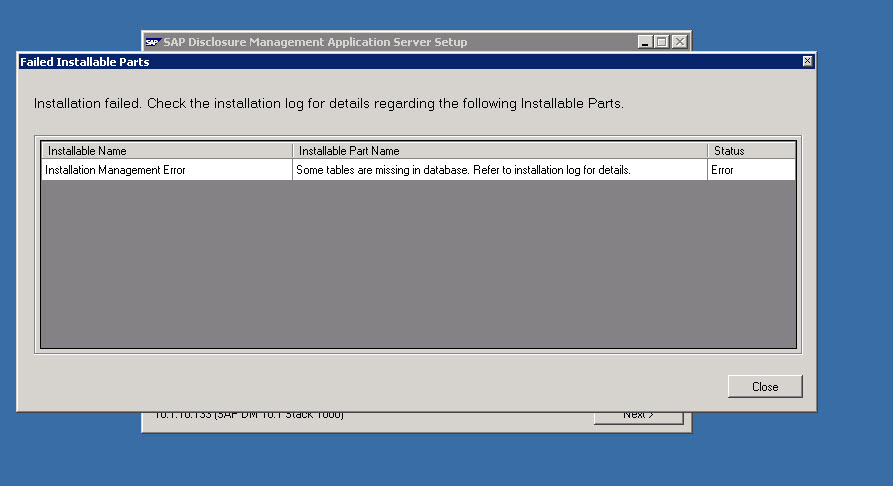Click the Next button in the Setup window

coord(638,418)
